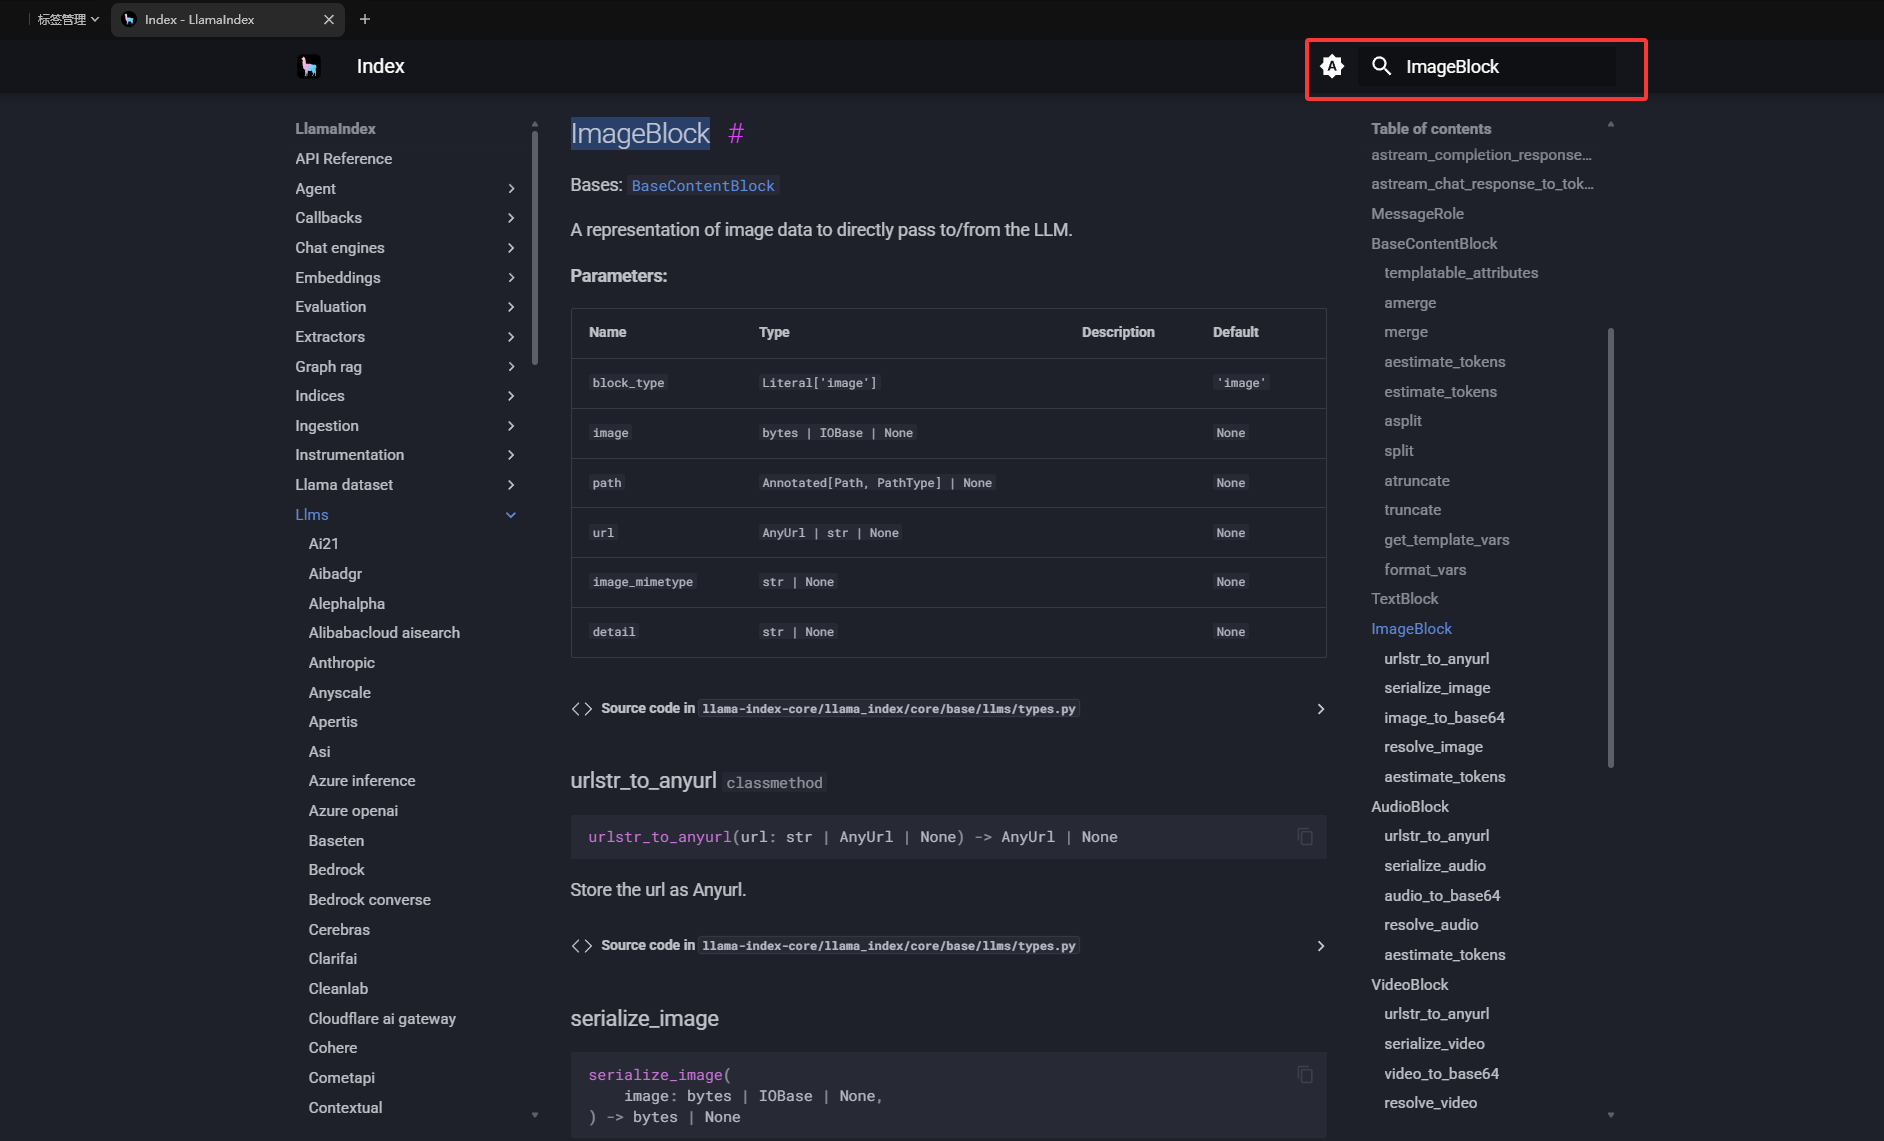This screenshot has width=1884, height=1141.
Task: Expand the Graph rag sidebar section
Action: pos(511,367)
